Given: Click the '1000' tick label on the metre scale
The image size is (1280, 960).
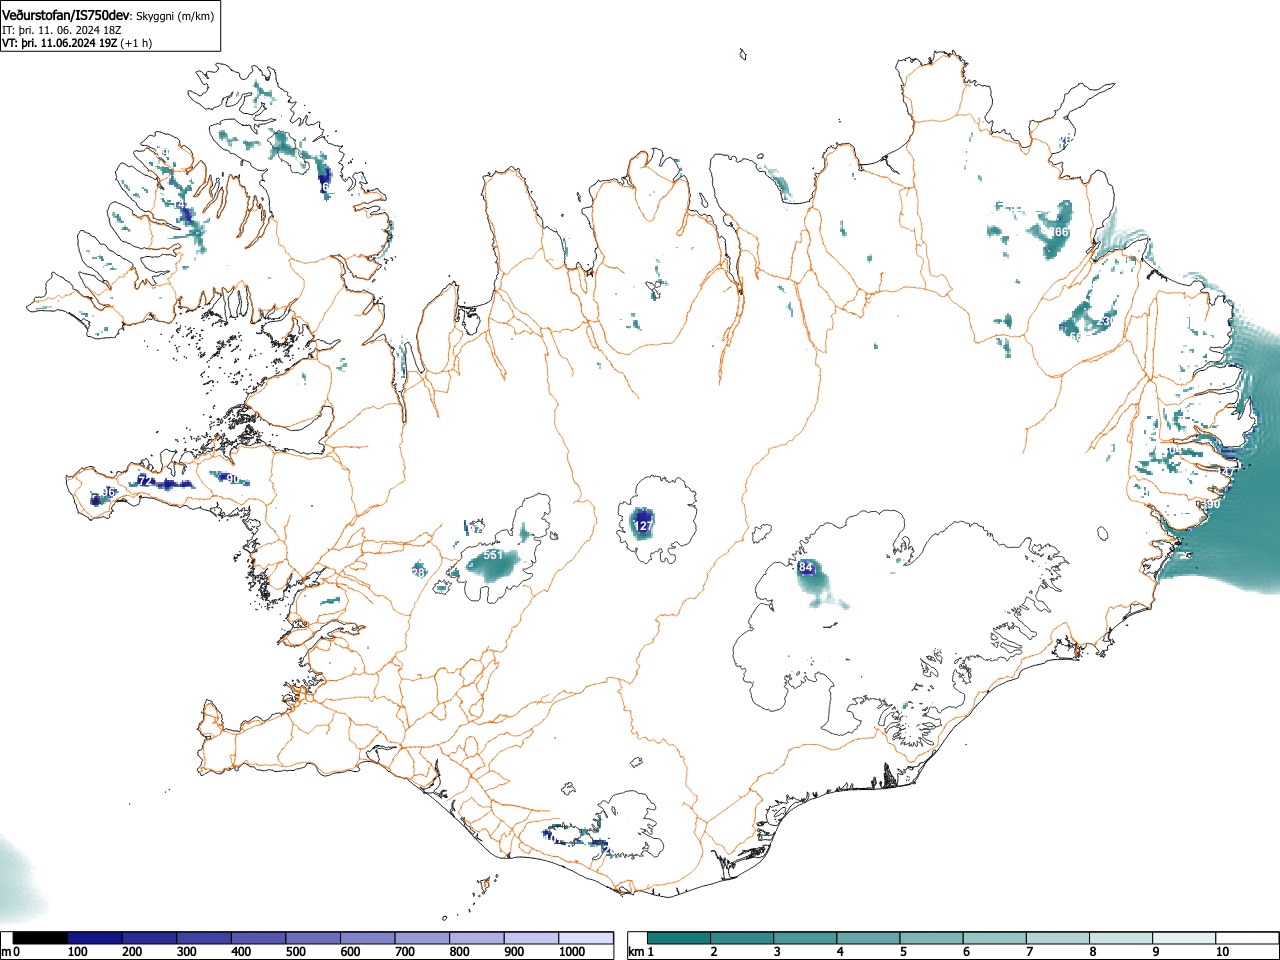Looking at the screenshot, I should (572, 952).
